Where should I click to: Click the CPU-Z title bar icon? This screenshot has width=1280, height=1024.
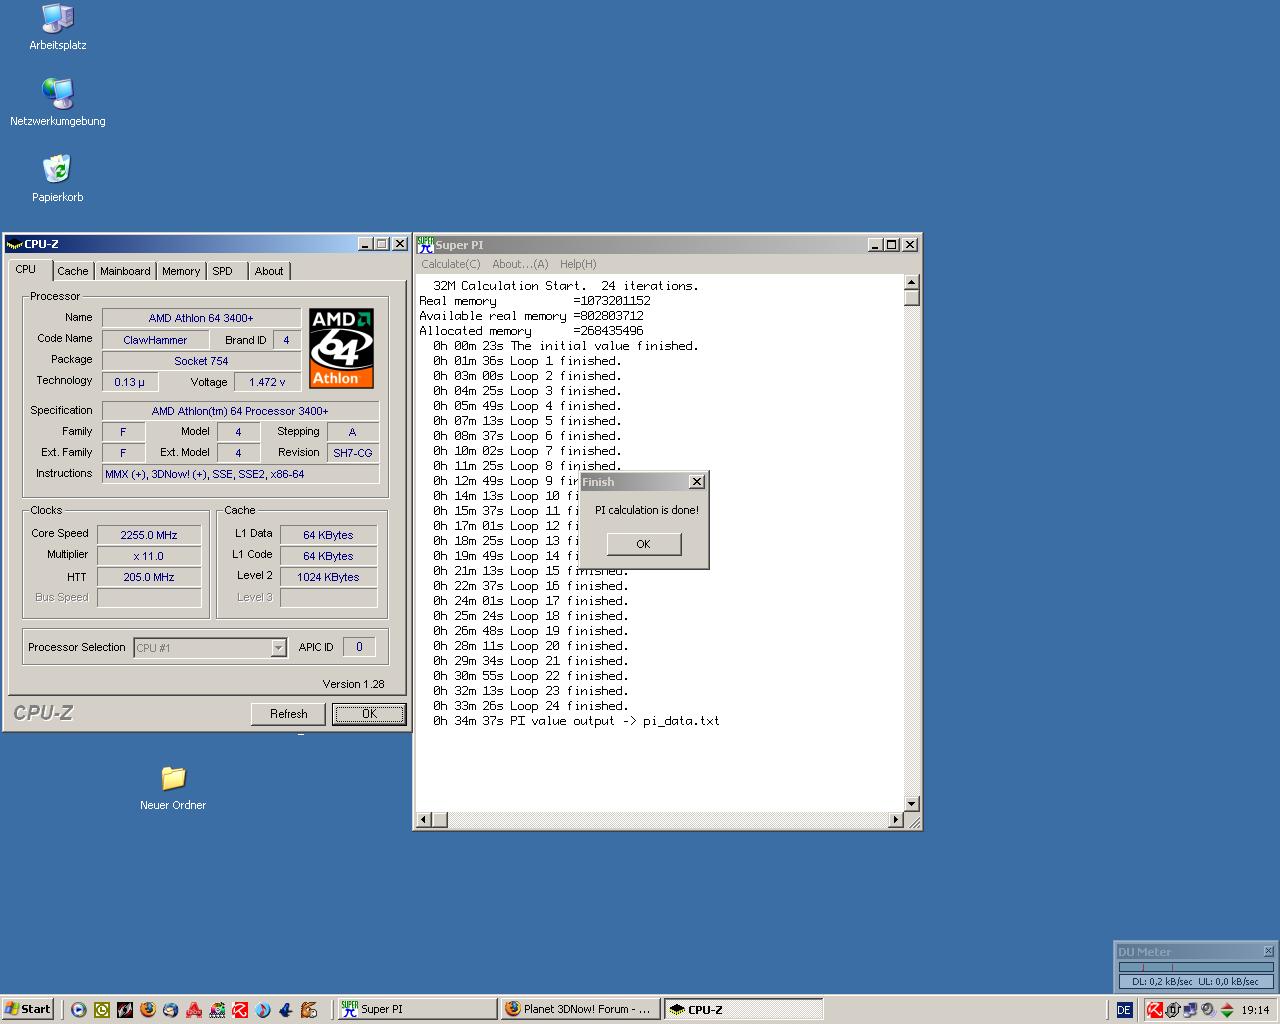point(14,244)
